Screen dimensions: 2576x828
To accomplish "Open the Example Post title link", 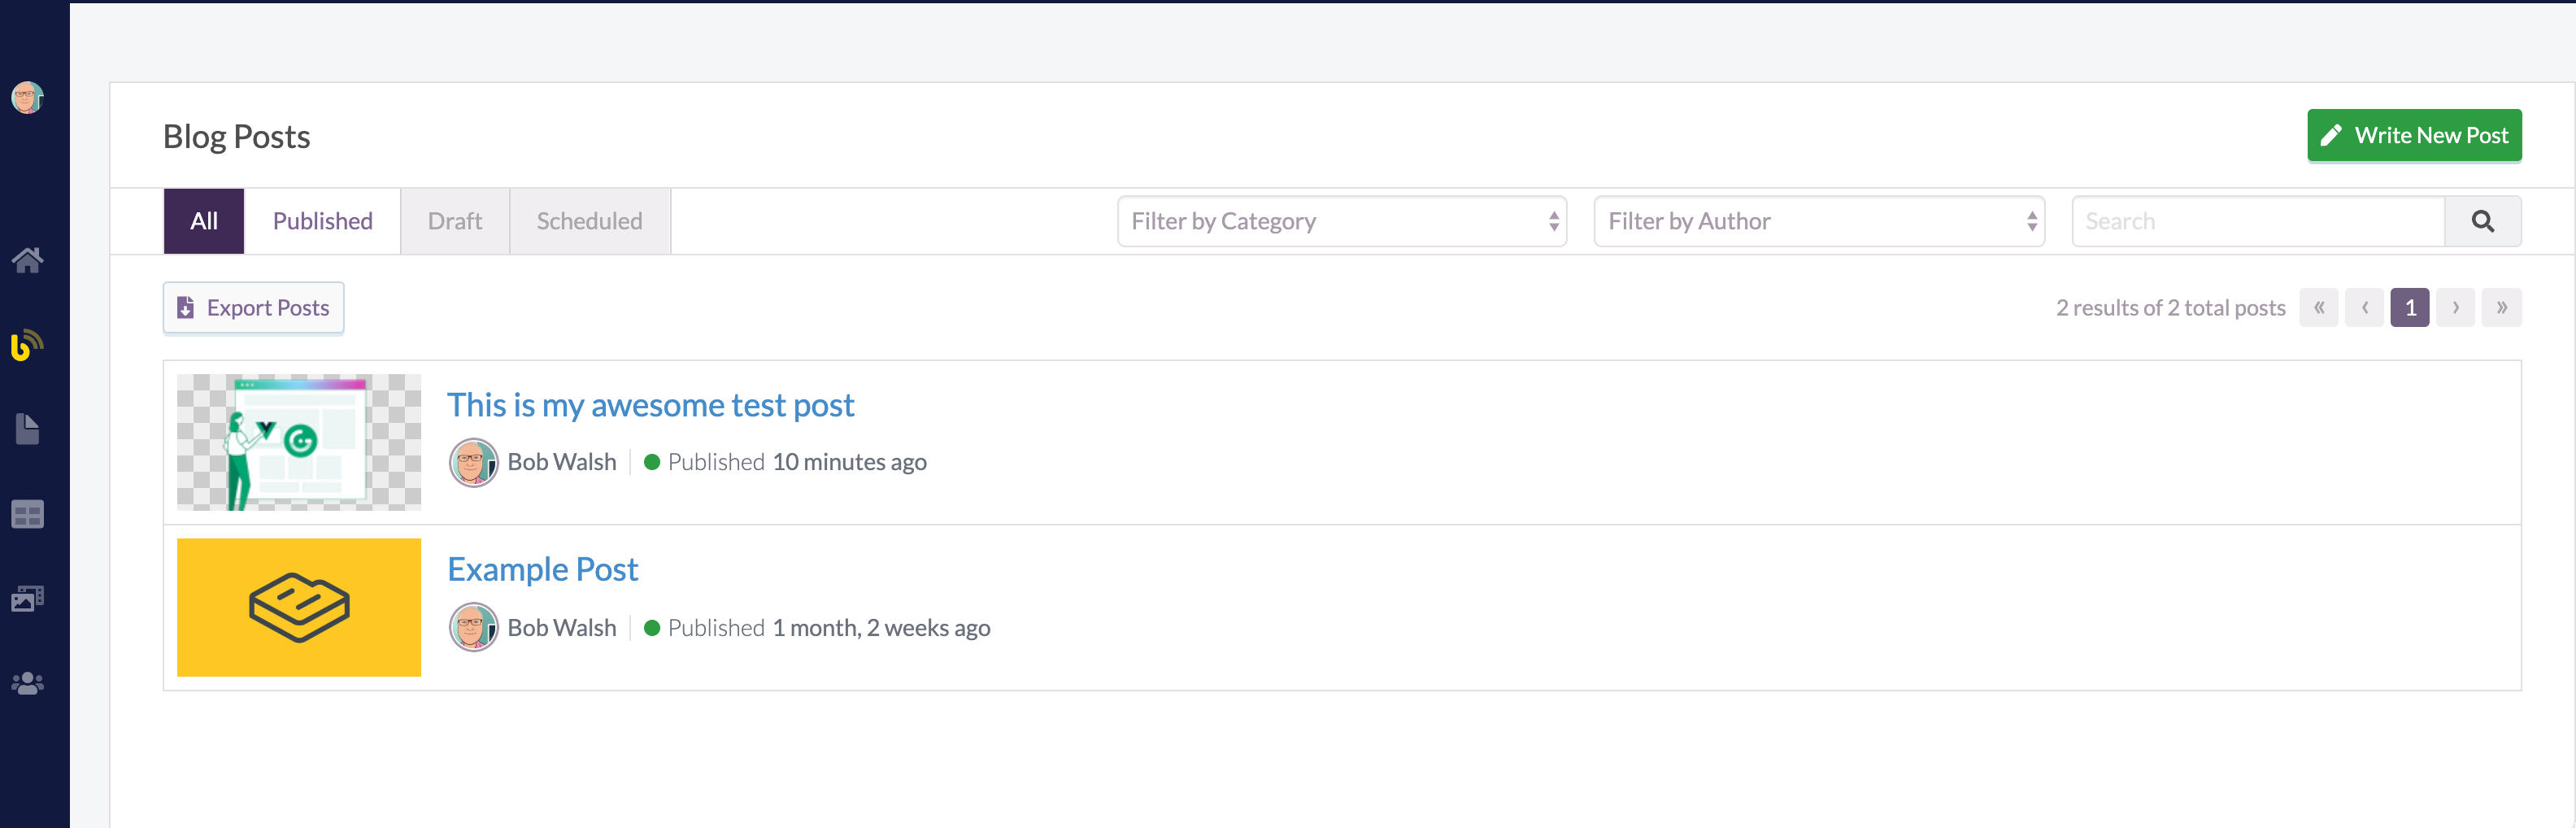I will tap(542, 569).
